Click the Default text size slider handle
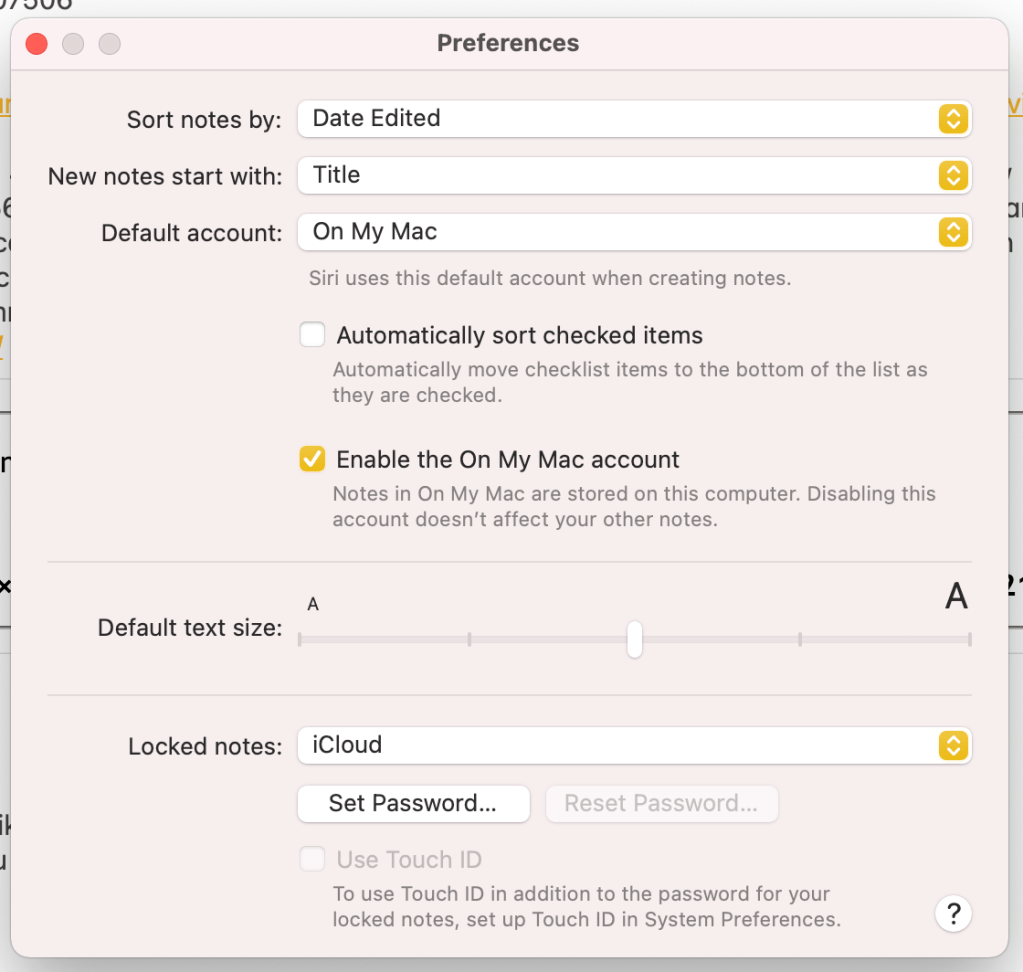Image resolution: width=1023 pixels, height=972 pixels. coord(634,640)
